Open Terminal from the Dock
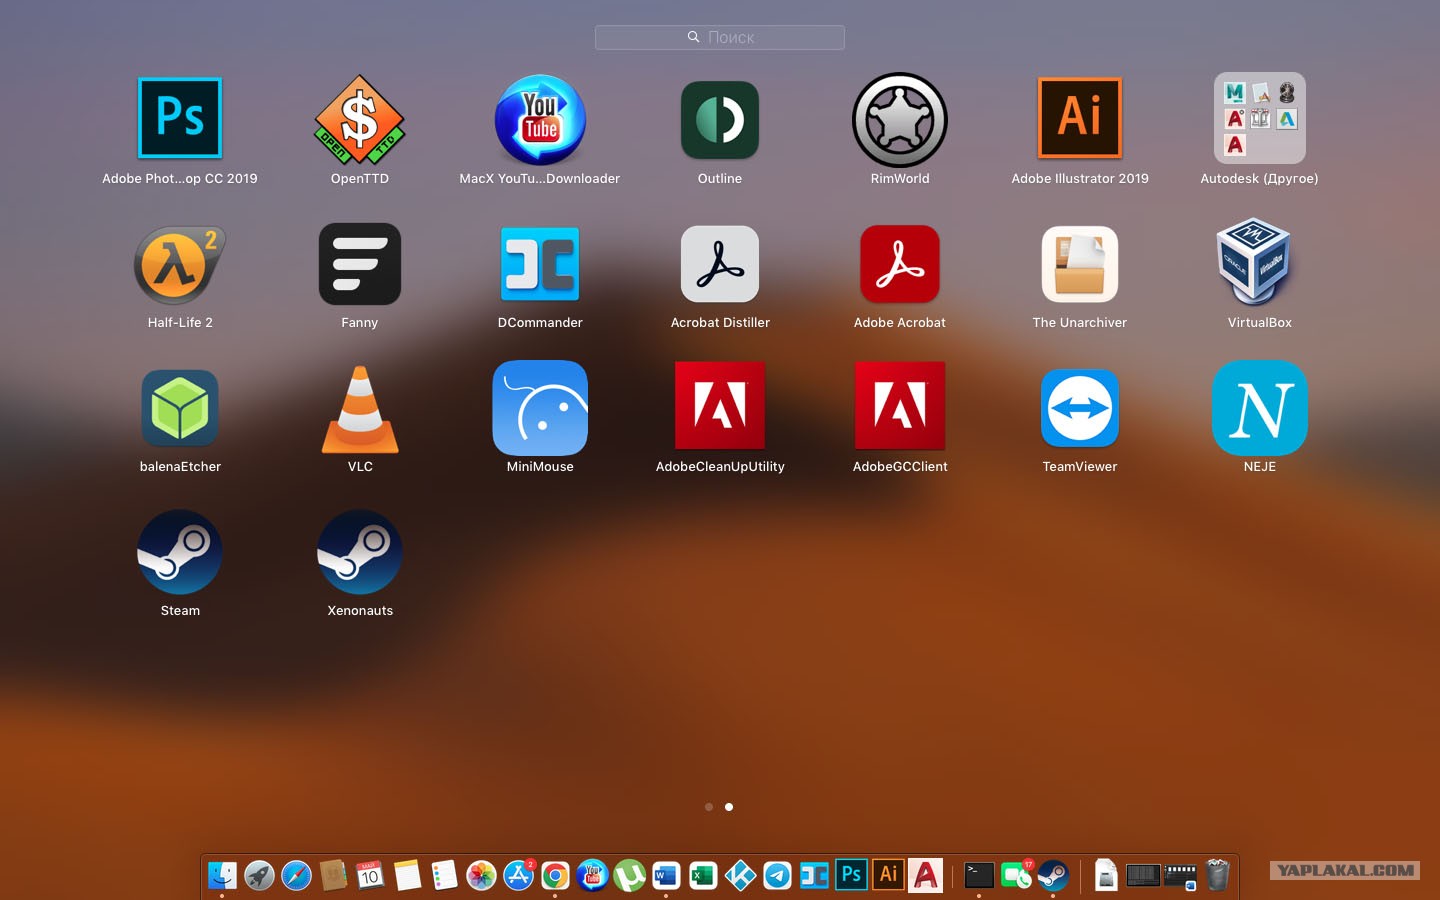The width and height of the screenshot is (1440, 900). point(979,876)
